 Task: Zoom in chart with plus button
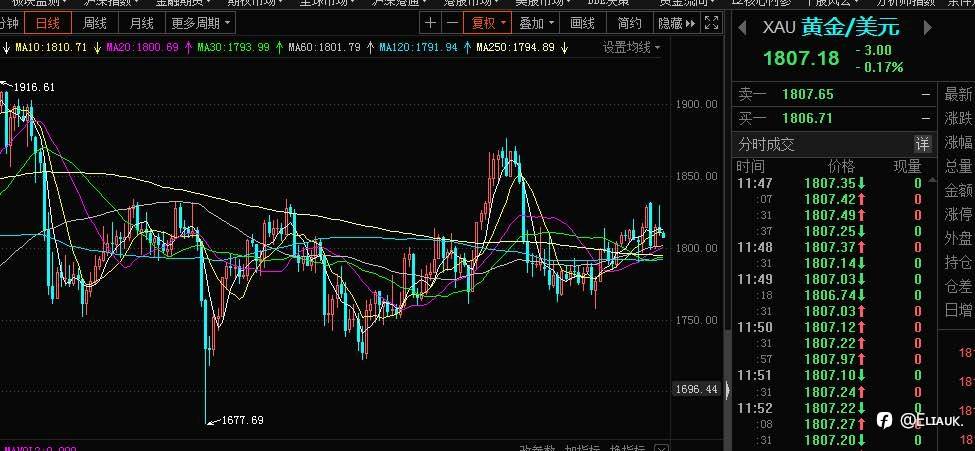(430, 24)
